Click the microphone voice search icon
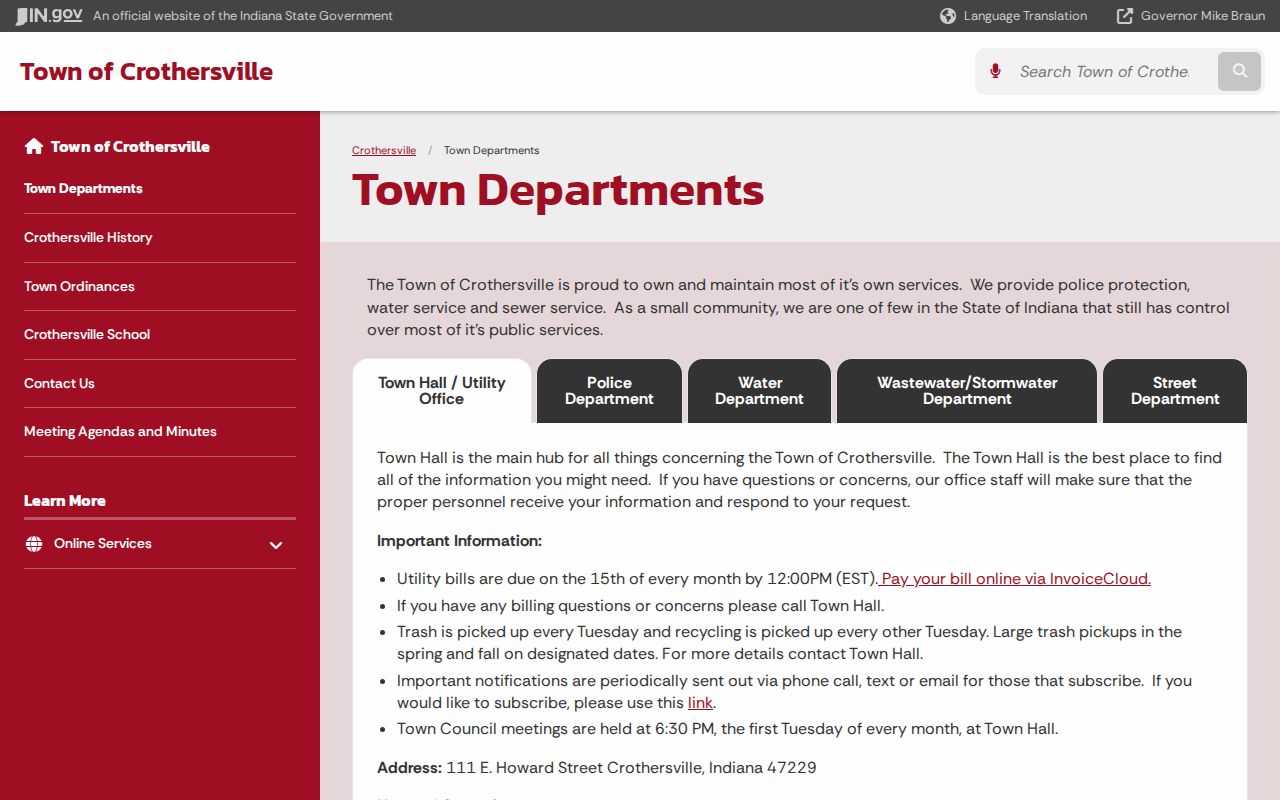This screenshot has height=800, width=1280. [995, 71]
